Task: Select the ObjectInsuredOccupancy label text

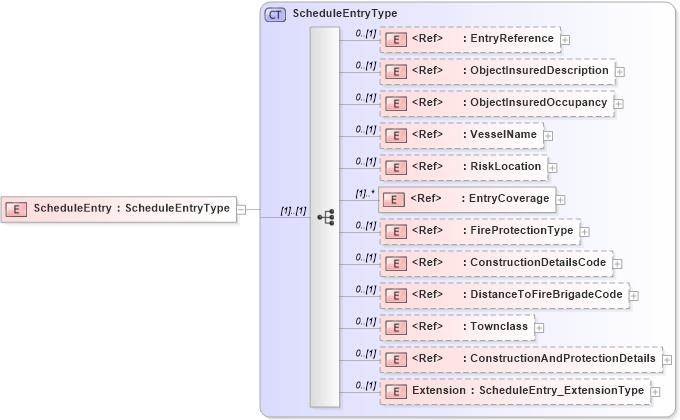Action: click(x=539, y=102)
